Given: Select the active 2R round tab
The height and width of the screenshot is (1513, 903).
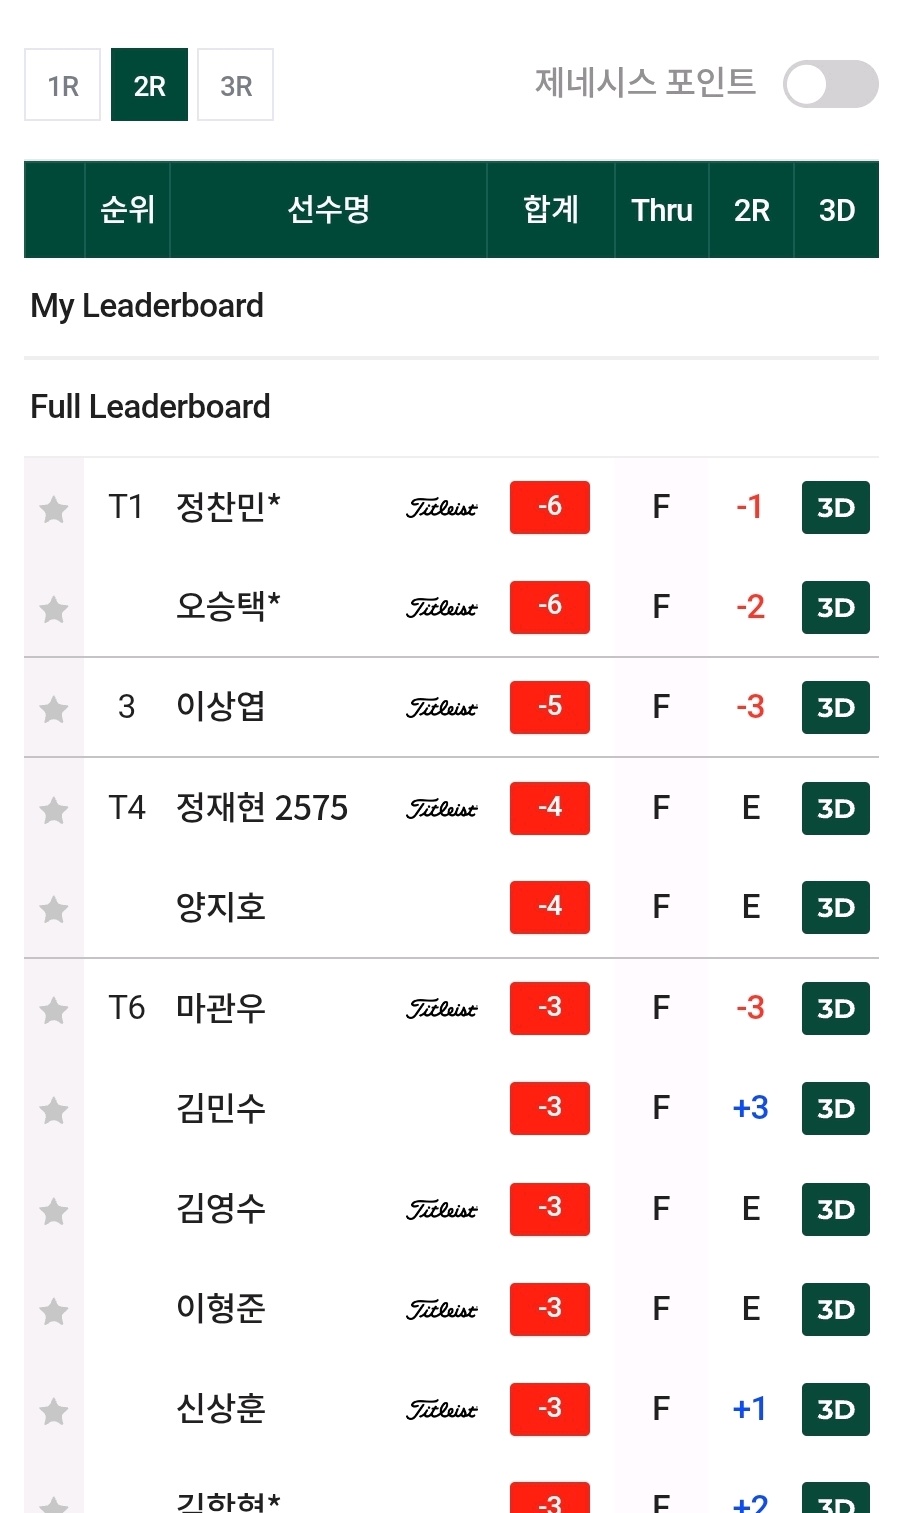Looking at the screenshot, I should pyautogui.click(x=149, y=85).
